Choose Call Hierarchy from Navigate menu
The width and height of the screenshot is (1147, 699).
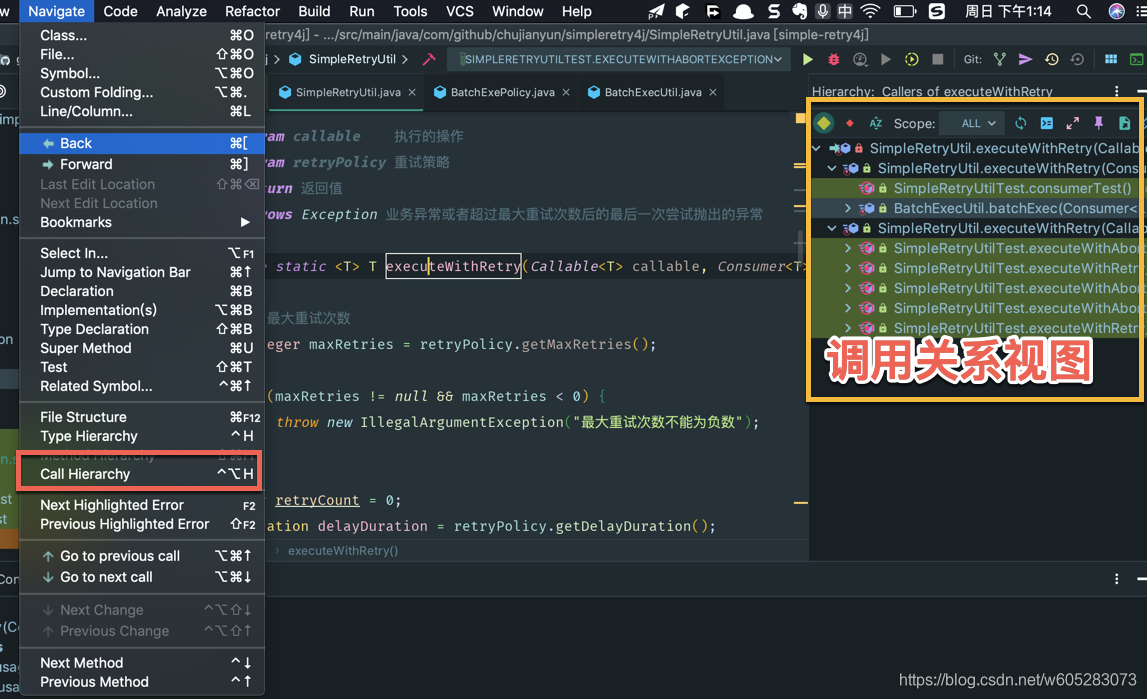(x=140, y=474)
